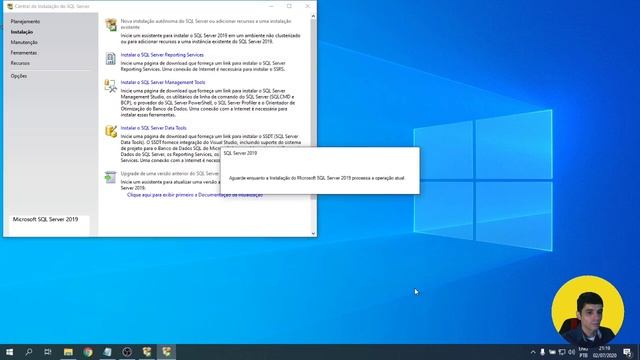Open the network tray icon
Viewport: 640px width, 360px height.
click(x=562, y=352)
